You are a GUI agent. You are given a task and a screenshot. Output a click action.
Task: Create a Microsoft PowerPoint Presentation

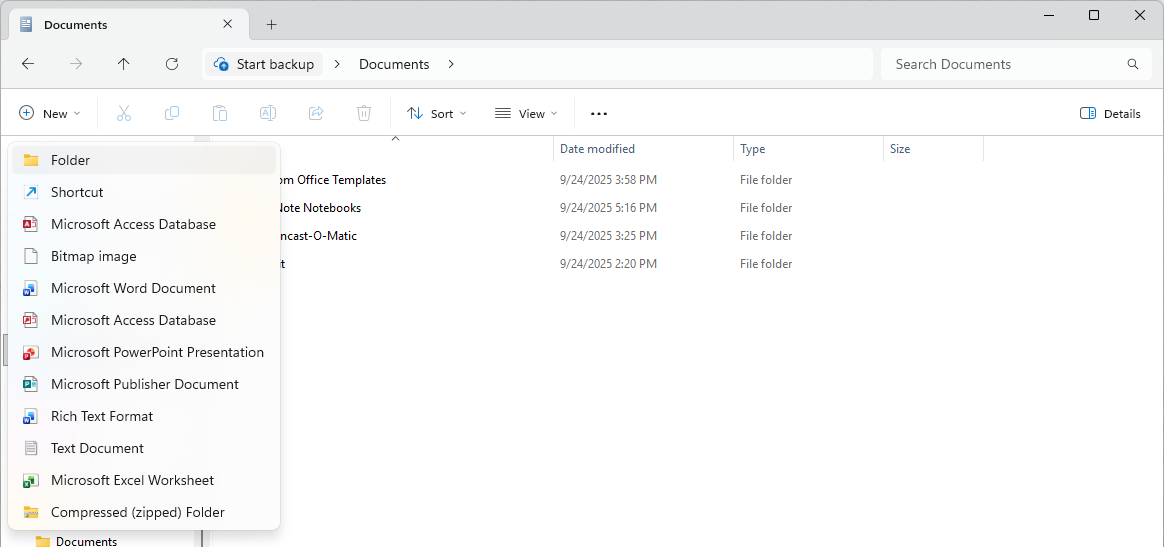coord(144,352)
